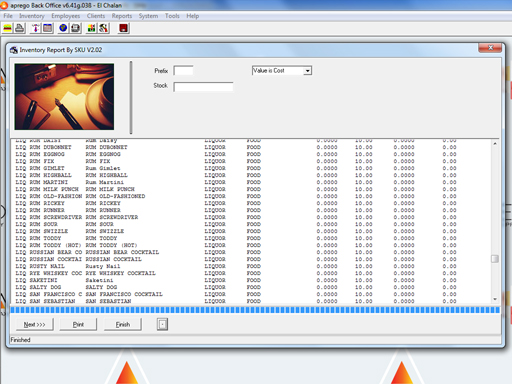The image size is (512, 384).
Task: Open the Inventory menu
Action: (x=32, y=16)
